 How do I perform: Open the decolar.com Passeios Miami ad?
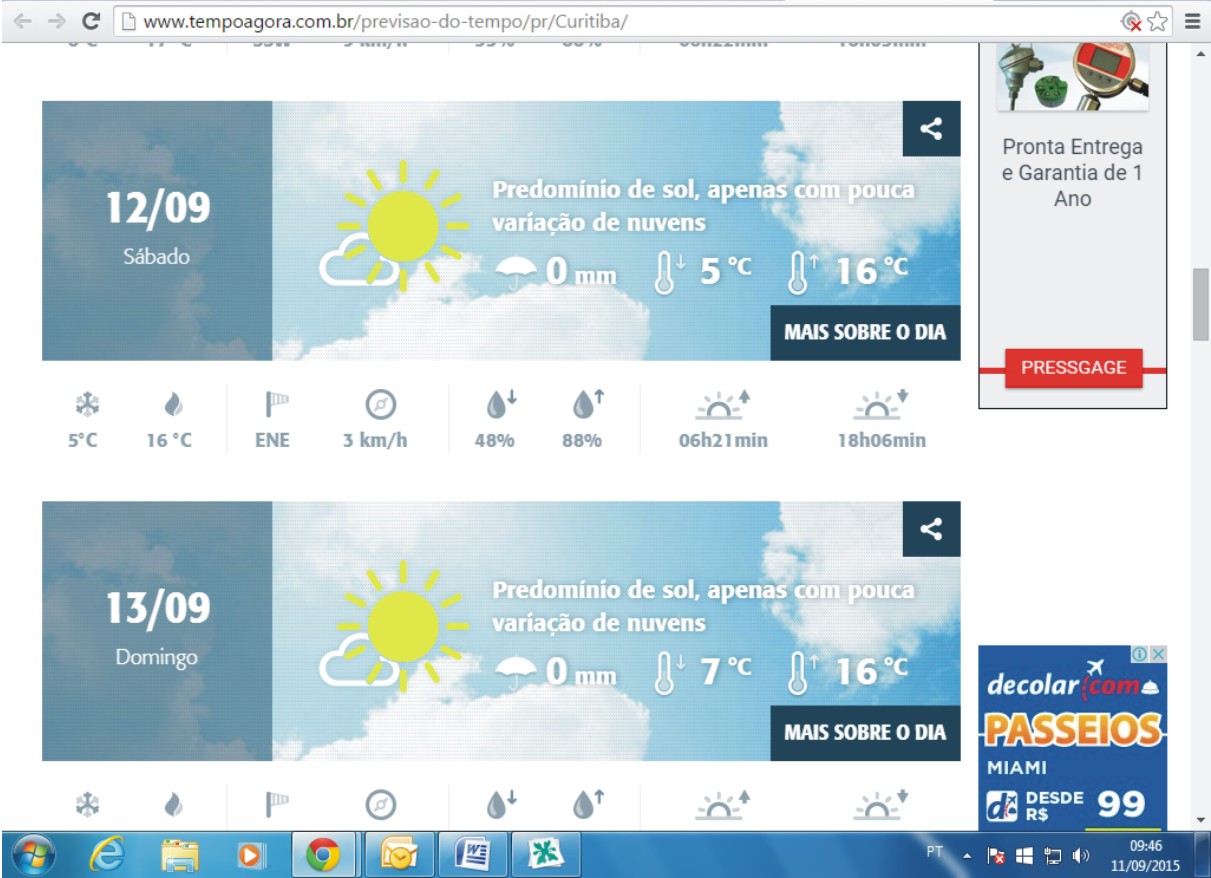point(1073,735)
